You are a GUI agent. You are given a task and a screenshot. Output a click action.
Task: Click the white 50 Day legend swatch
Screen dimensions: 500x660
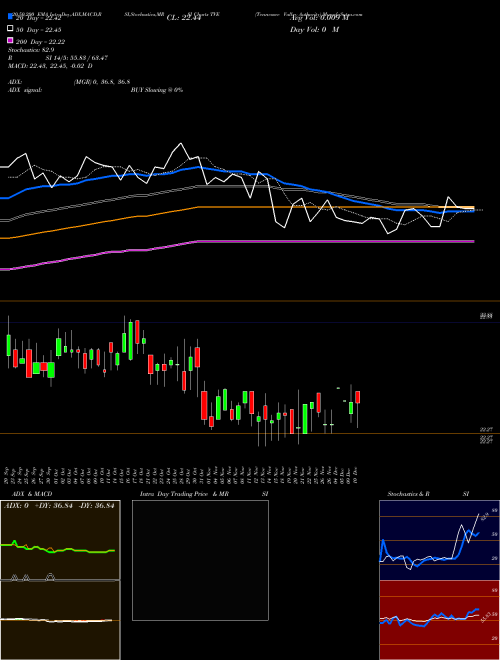pos(10,29)
